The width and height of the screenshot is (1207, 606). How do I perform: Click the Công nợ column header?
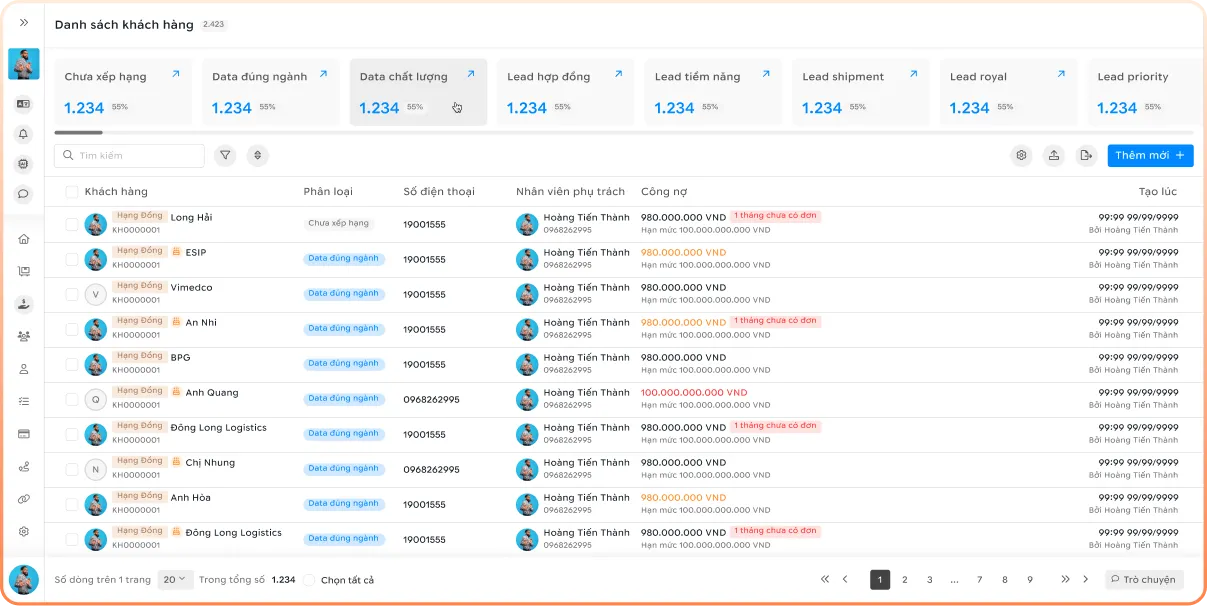664,192
